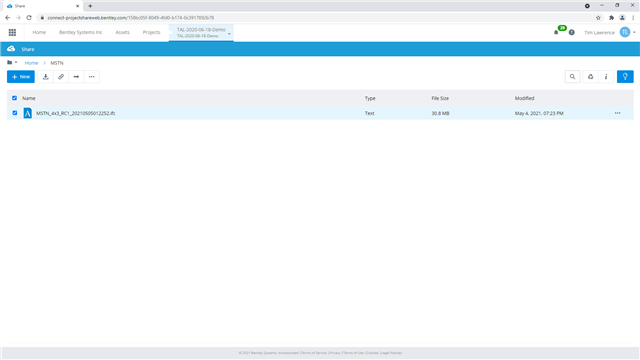Open file MSTN_4x3_RC1_20210505012252.ifc

coord(76,113)
